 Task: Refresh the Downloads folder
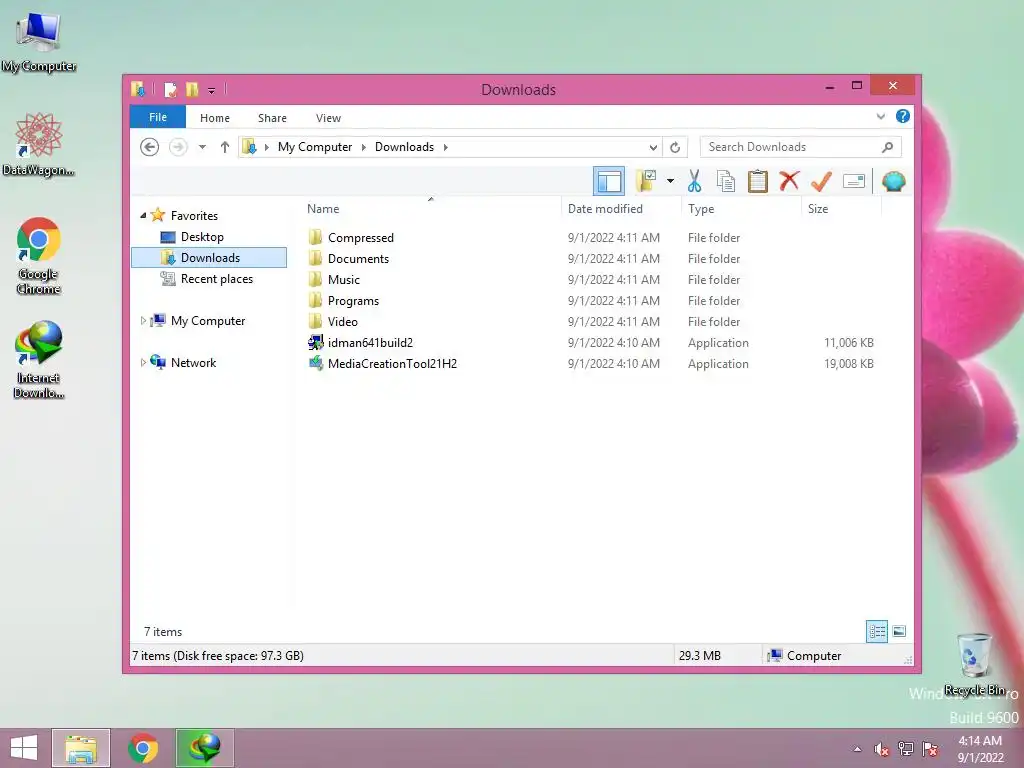[x=675, y=148]
